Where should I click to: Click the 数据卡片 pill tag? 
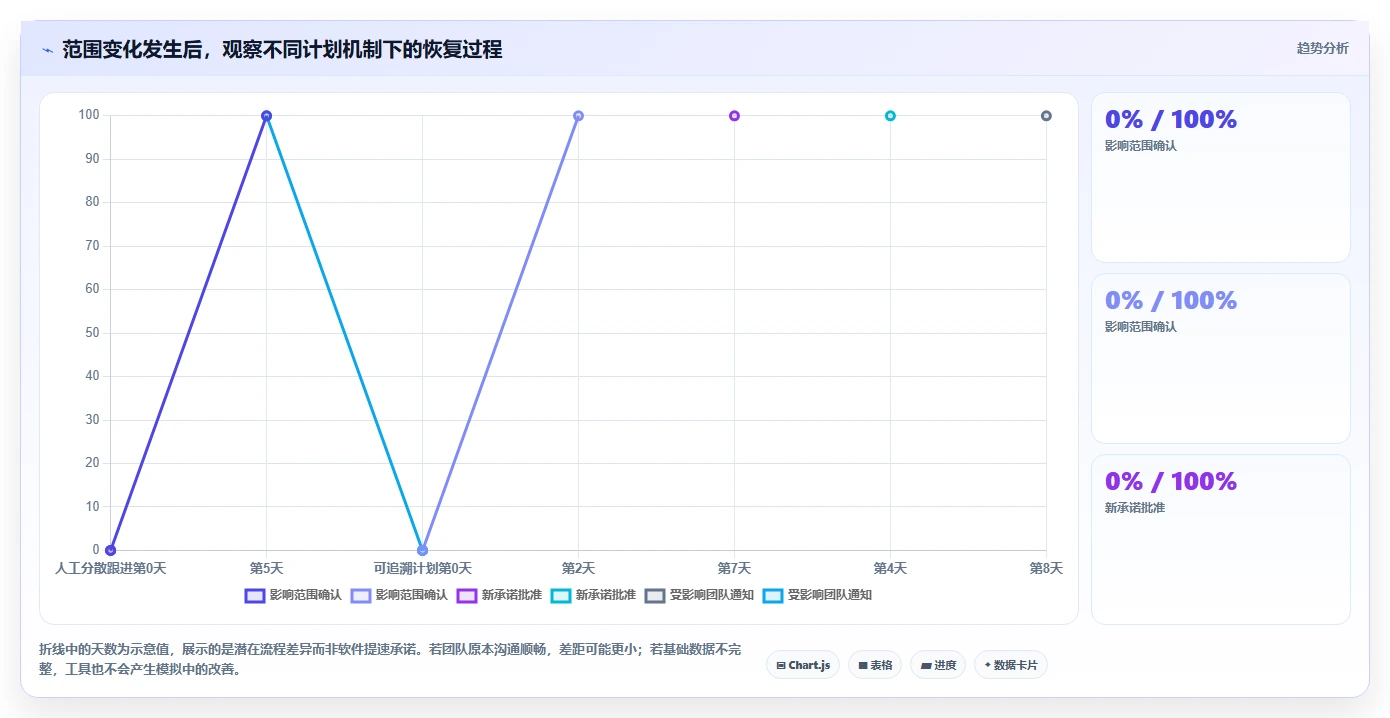pyautogui.click(x=1011, y=665)
